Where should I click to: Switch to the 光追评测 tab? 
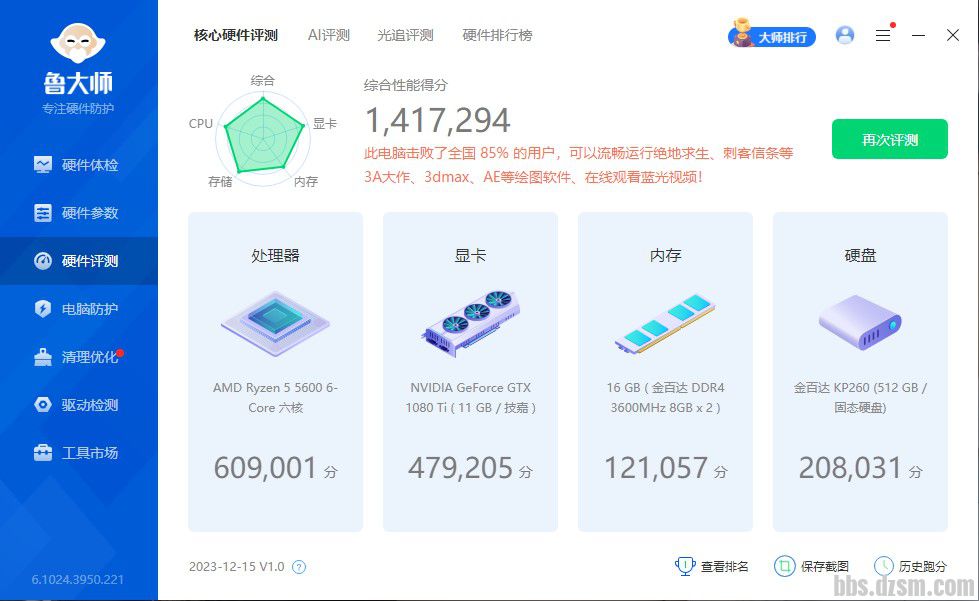405,35
